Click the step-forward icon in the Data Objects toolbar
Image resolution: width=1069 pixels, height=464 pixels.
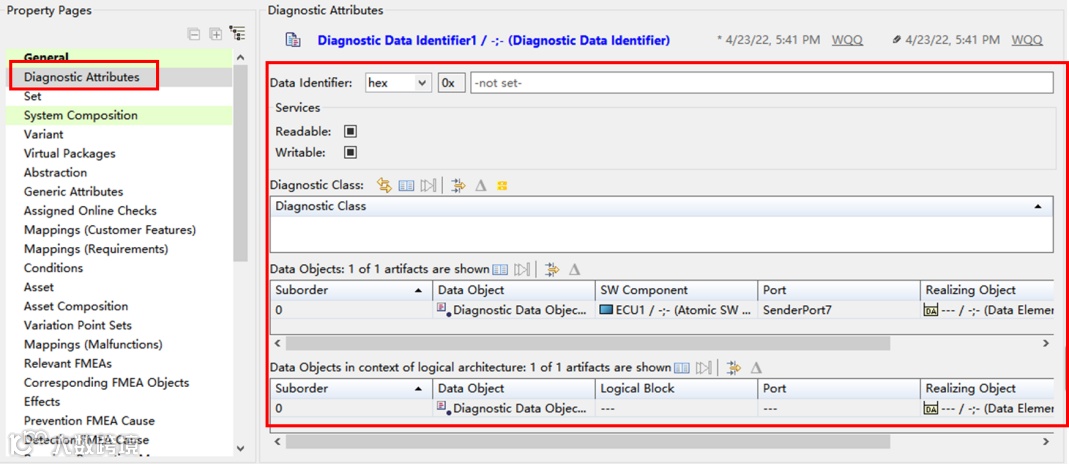[x=522, y=270]
